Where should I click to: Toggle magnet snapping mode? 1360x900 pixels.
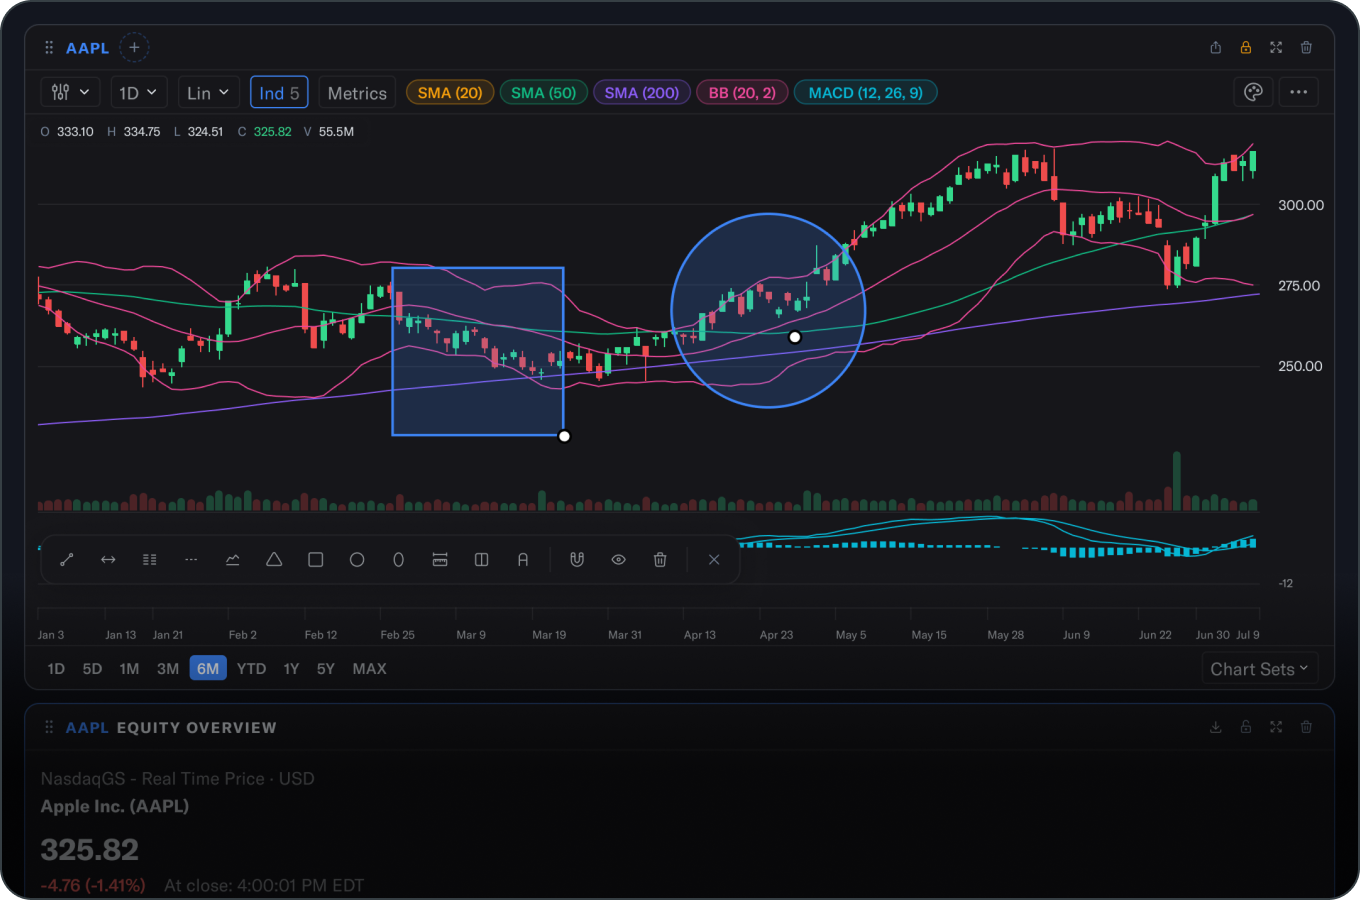click(577, 560)
